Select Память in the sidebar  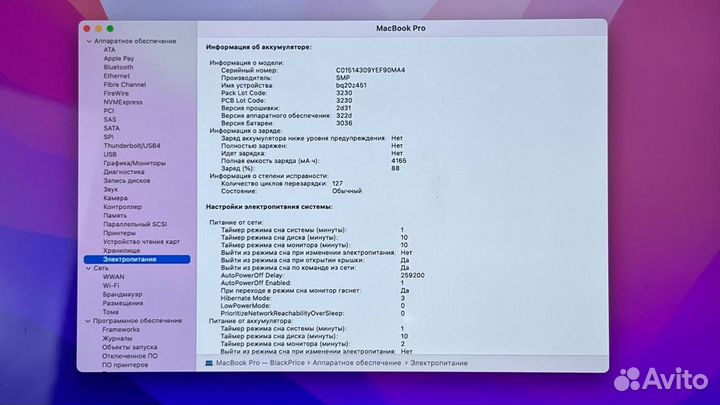(x=115, y=215)
